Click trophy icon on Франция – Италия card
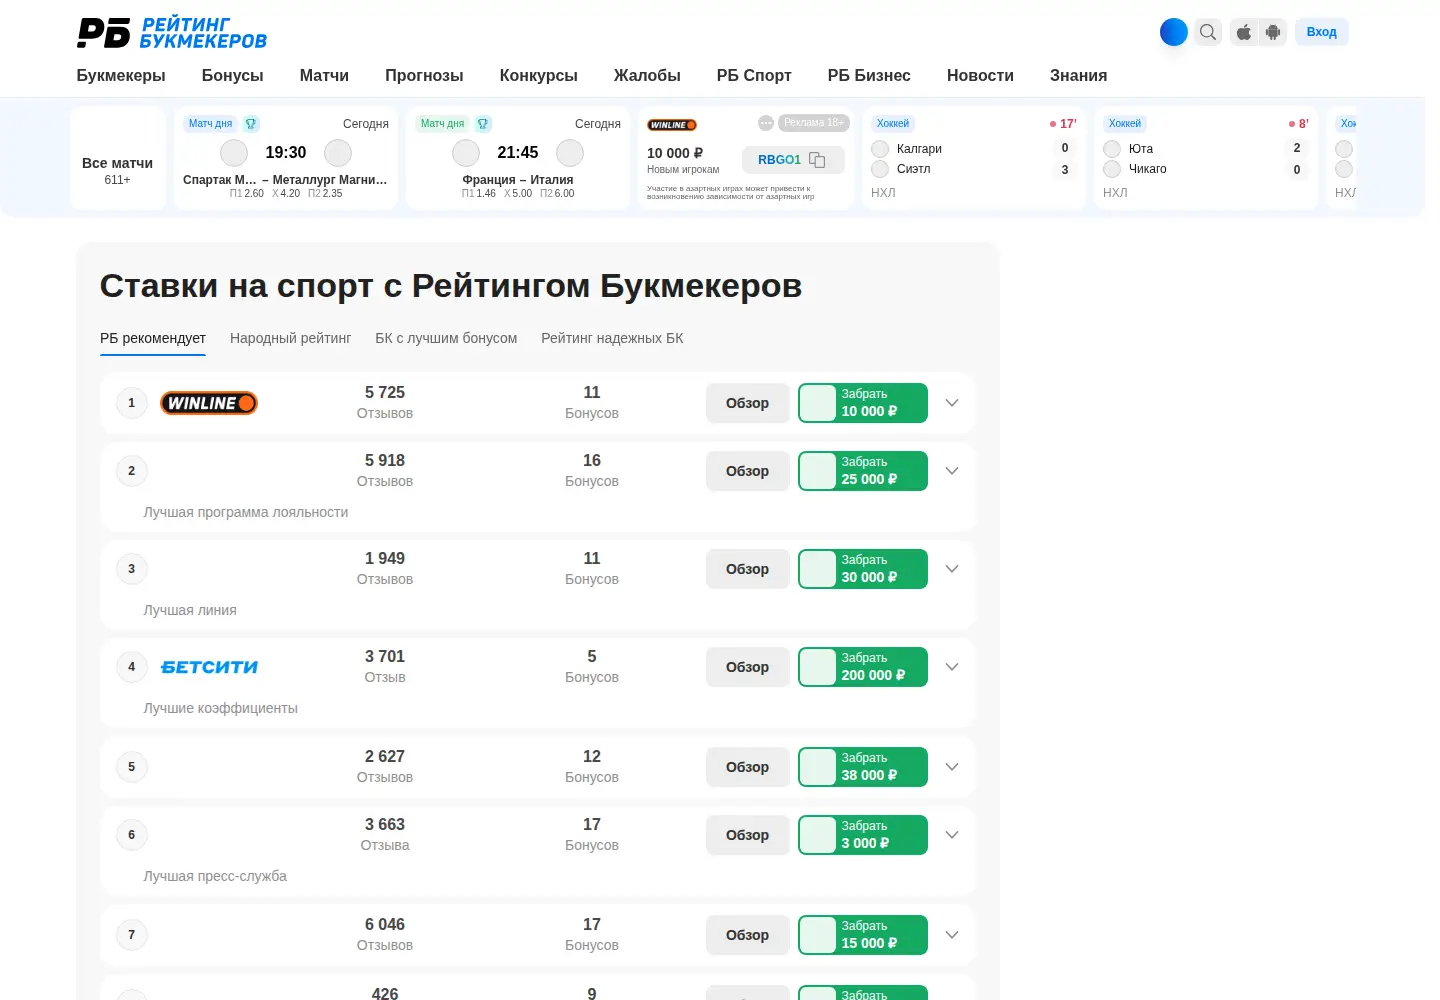This screenshot has height=1000, width=1440. 483,124
